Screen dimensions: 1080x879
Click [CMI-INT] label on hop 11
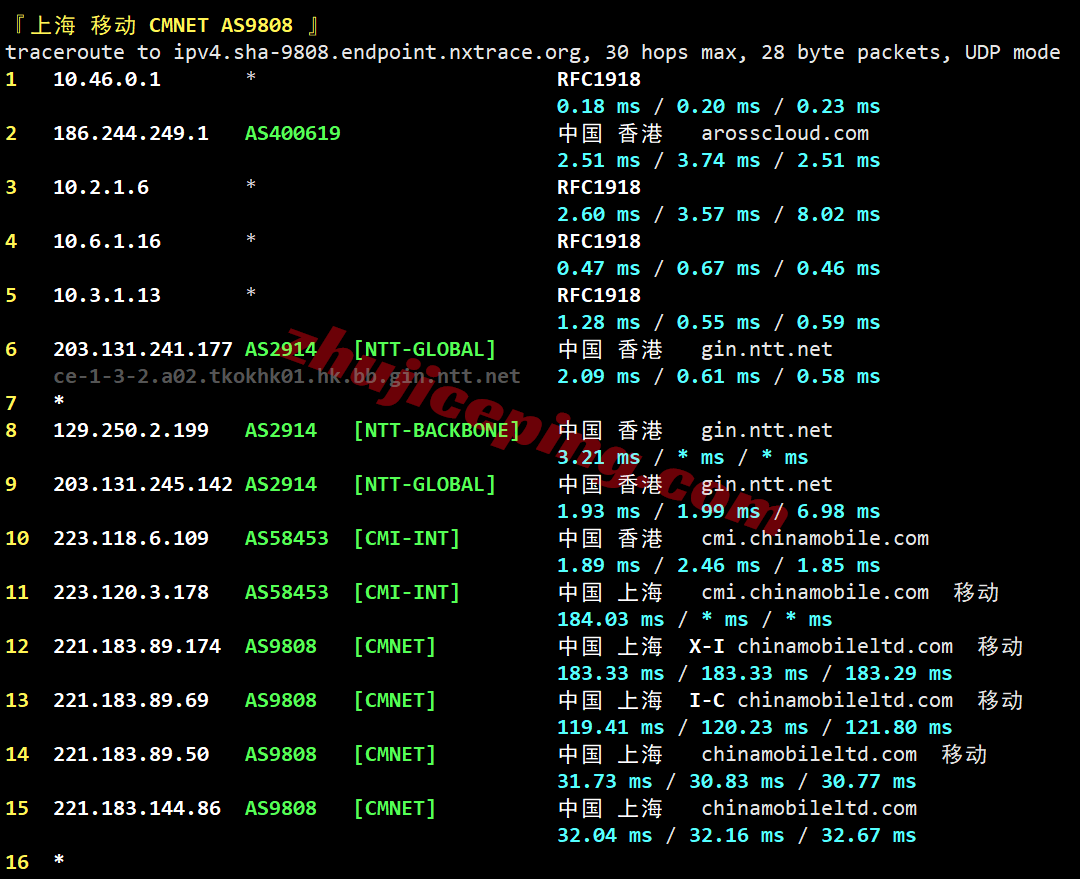(x=406, y=592)
